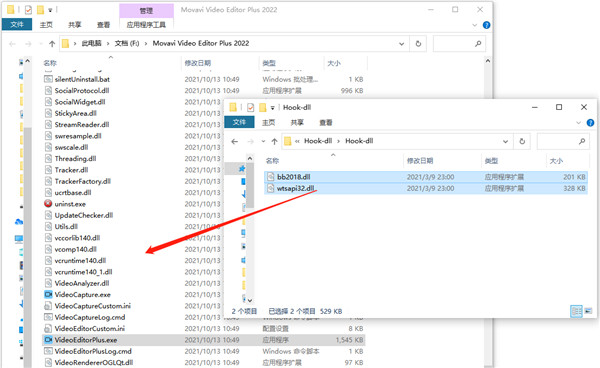600x368 pixels.
Task: Expand address bar history in Hook-dll window
Action: 505,141
